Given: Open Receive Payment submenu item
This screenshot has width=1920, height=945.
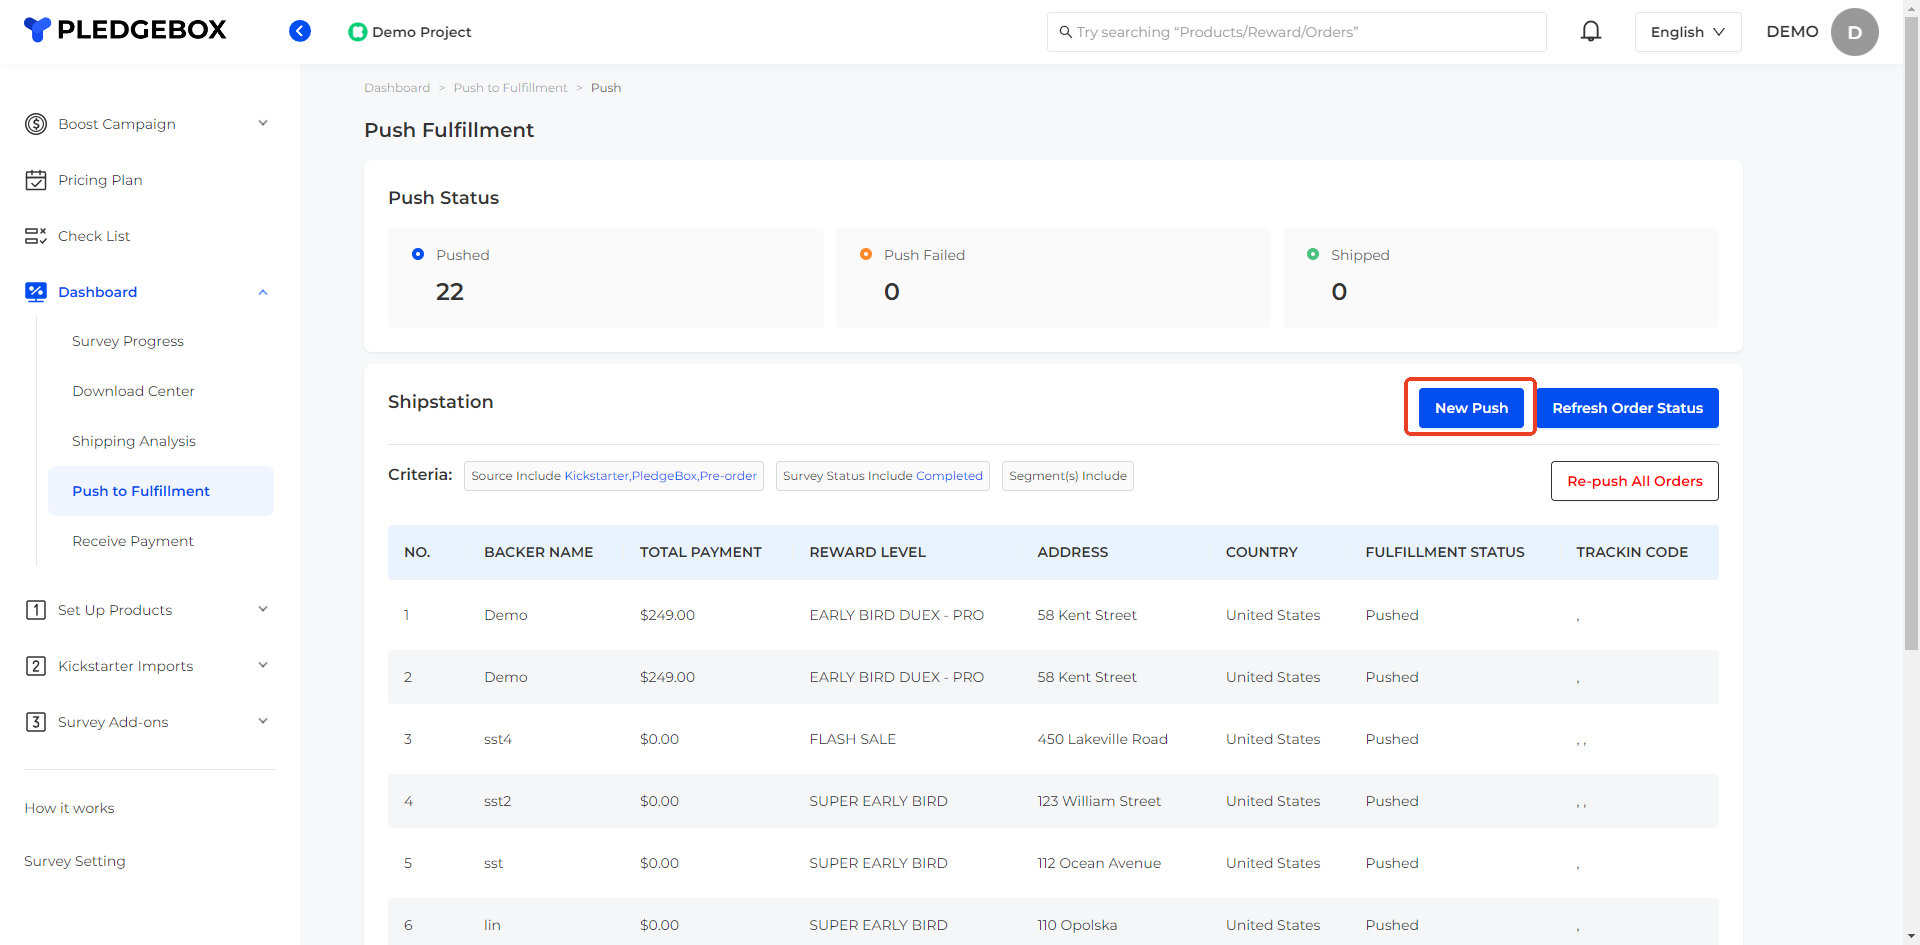Looking at the screenshot, I should click(133, 541).
